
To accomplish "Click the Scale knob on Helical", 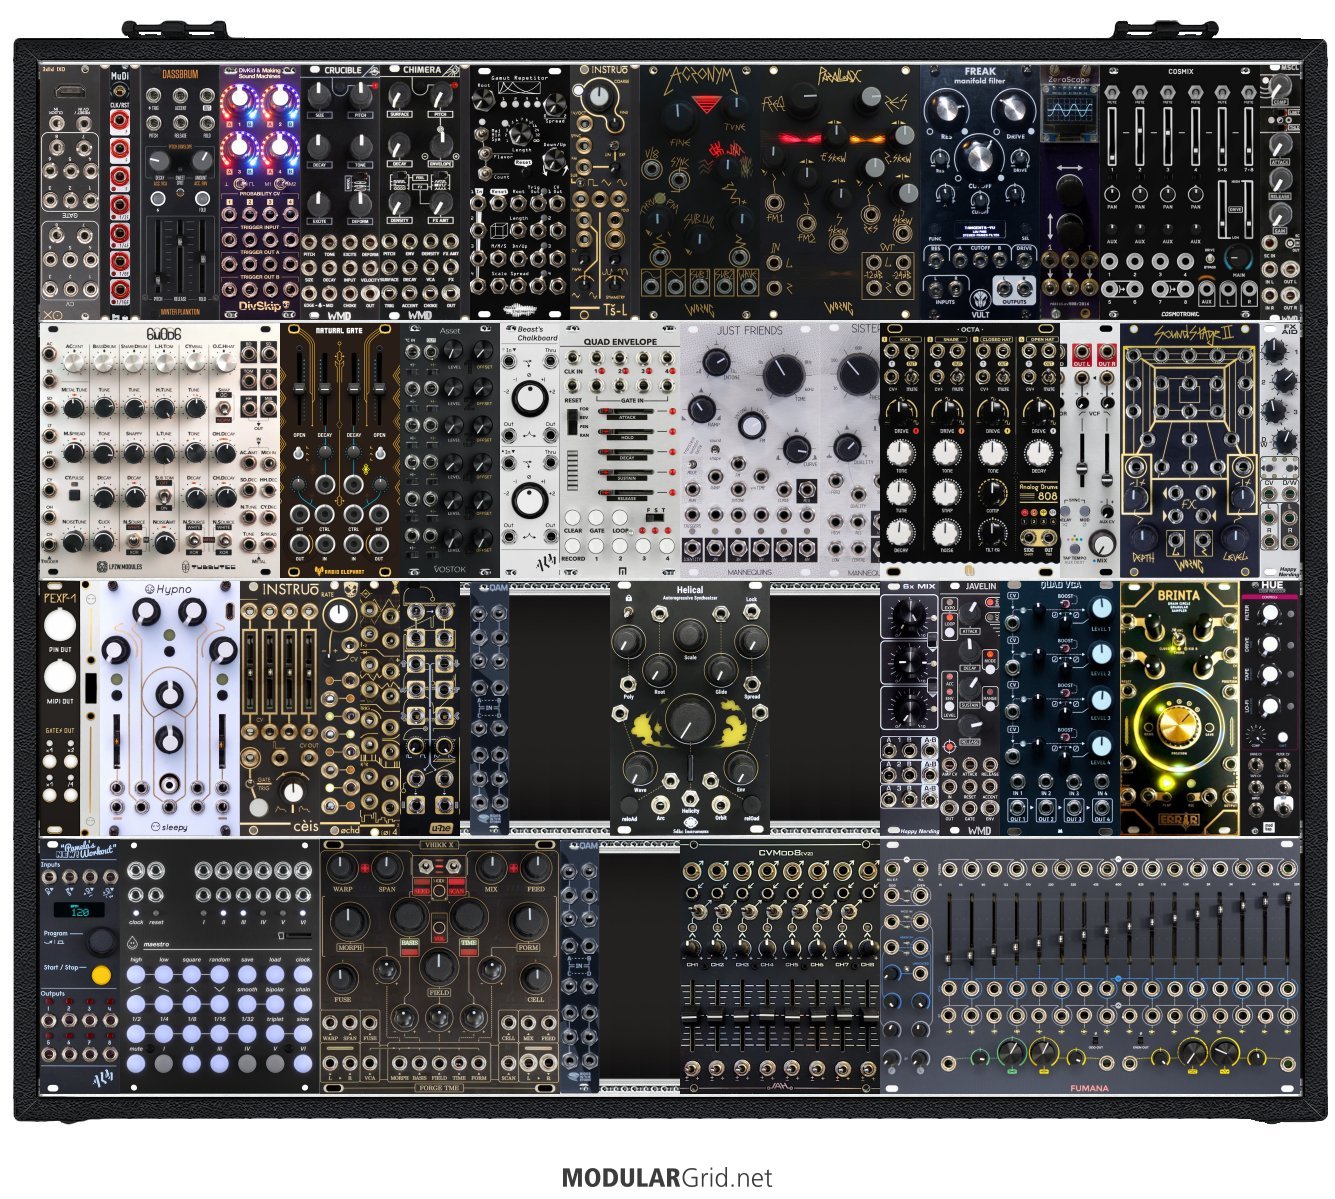I will (x=690, y=634).
